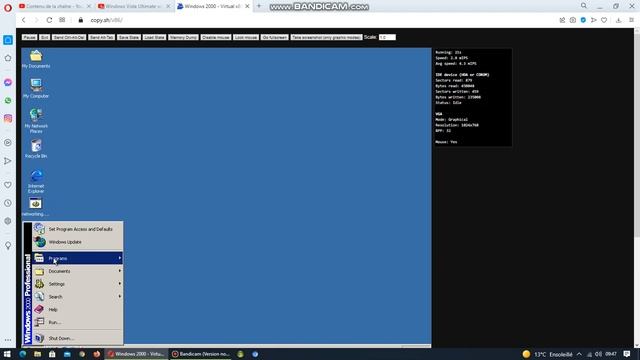Select the My Network Places desktop icon
The height and width of the screenshot is (360, 640).
click(x=36, y=121)
